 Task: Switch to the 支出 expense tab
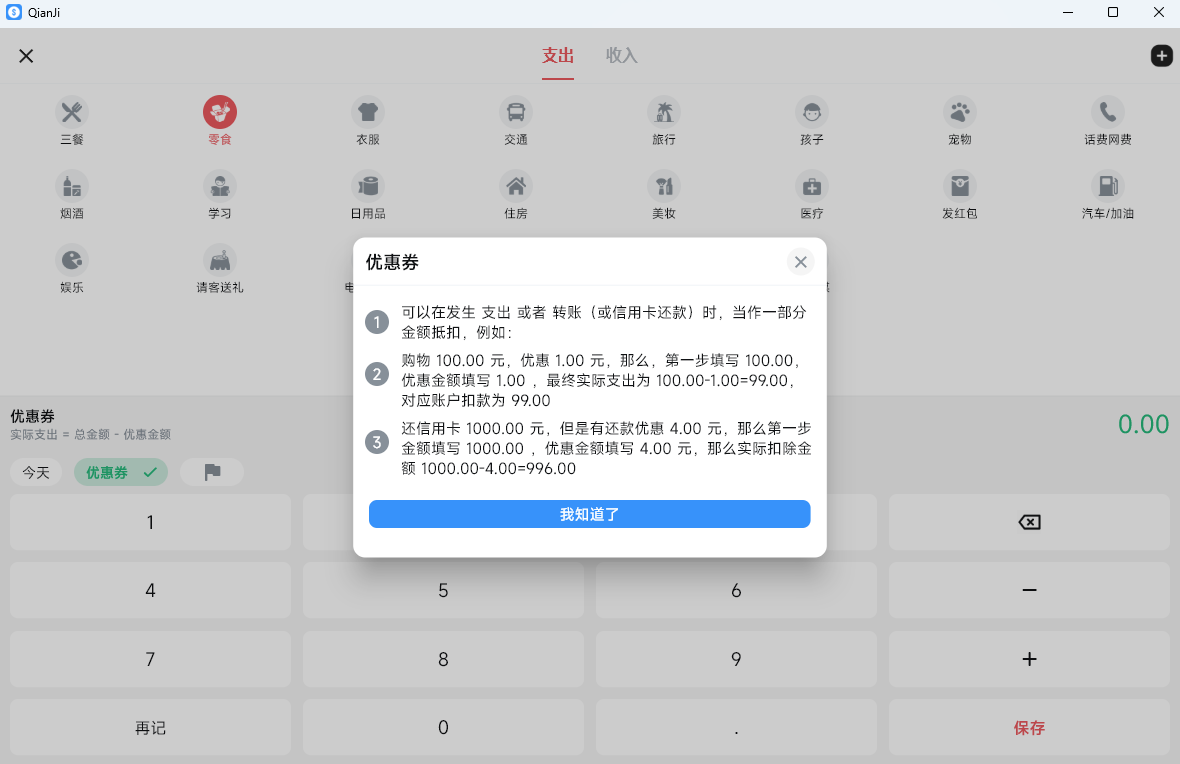(x=558, y=56)
